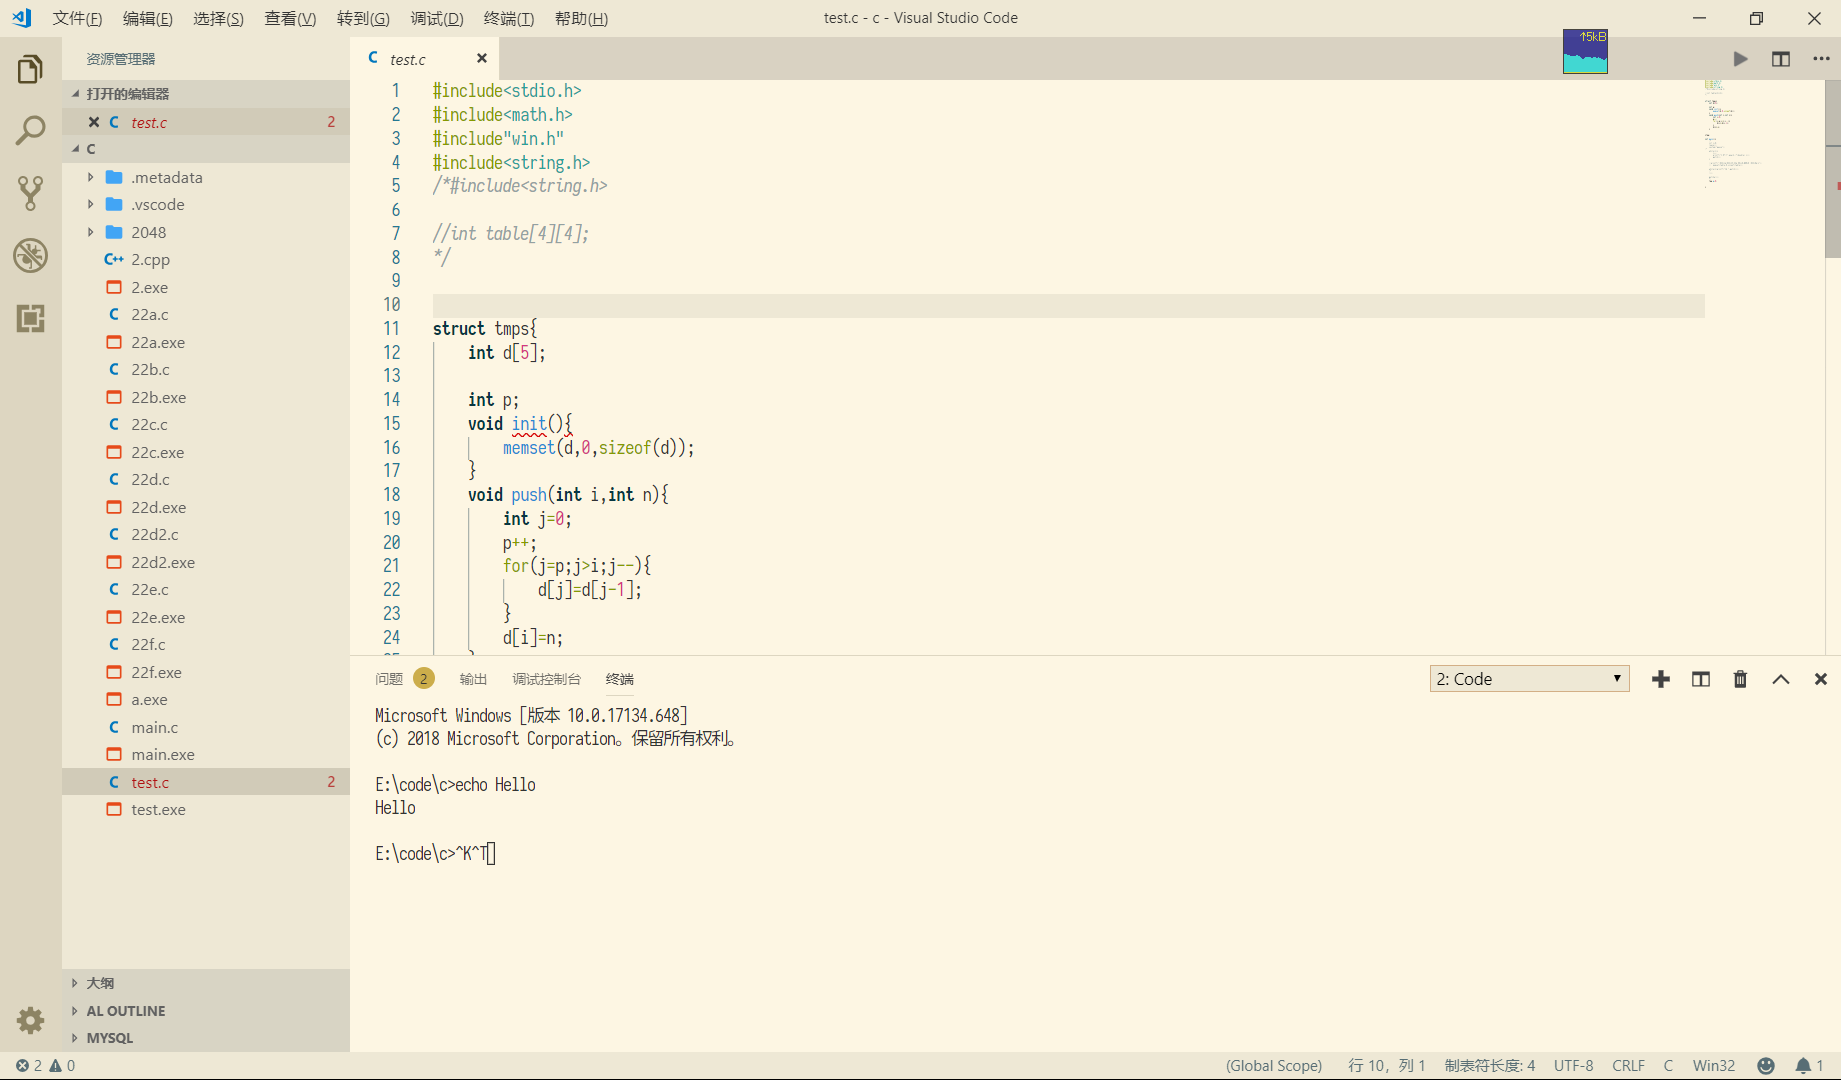1841x1080 pixels.
Task: Add a new terminal with plus icon
Action: [x=1661, y=679]
